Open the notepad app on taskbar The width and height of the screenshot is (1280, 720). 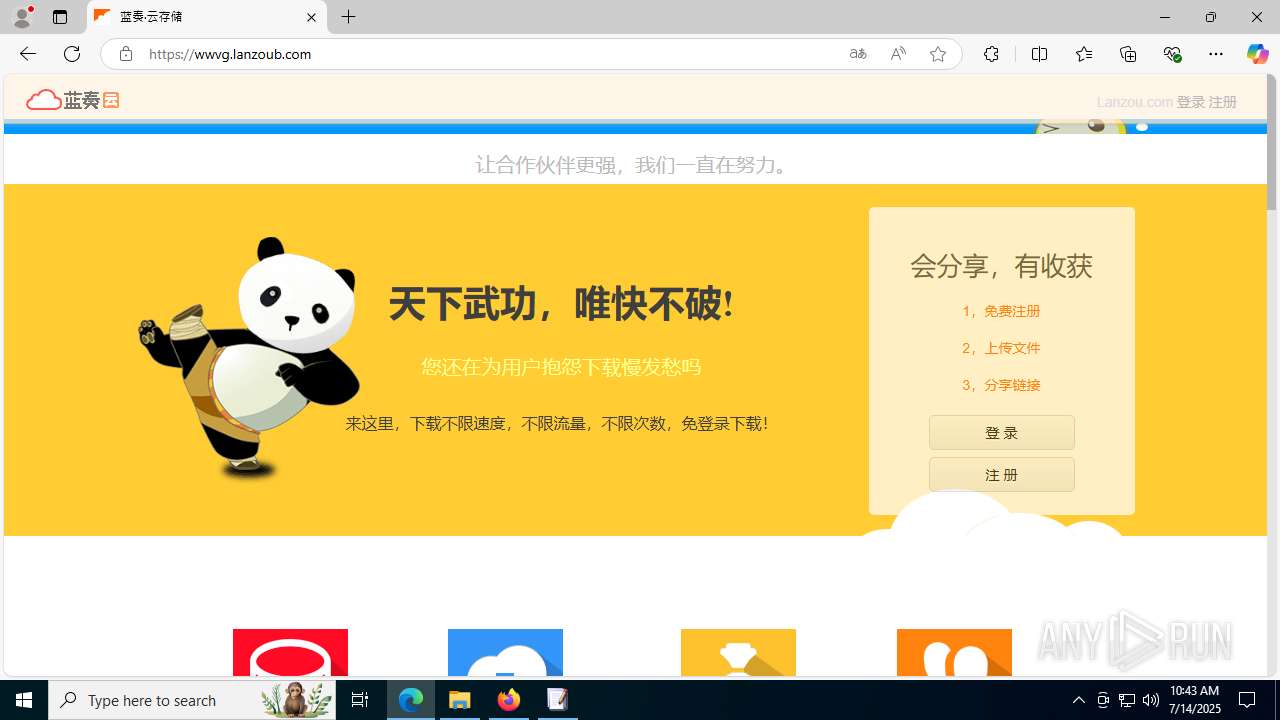[x=557, y=700]
